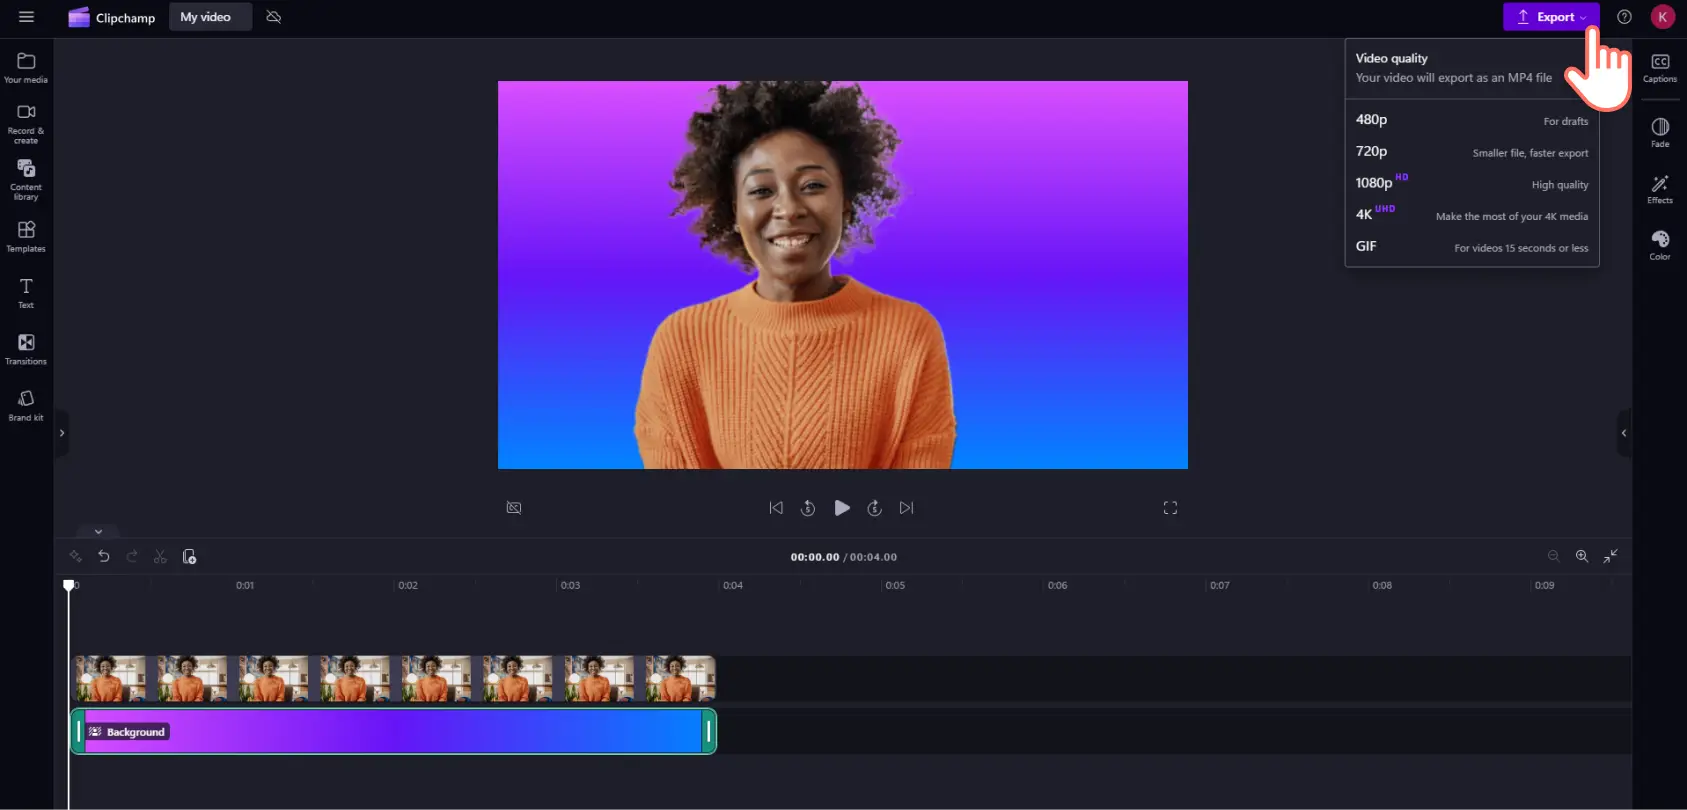Image resolution: width=1687 pixels, height=810 pixels.
Task: Open the Captions panel
Action: (1660, 68)
